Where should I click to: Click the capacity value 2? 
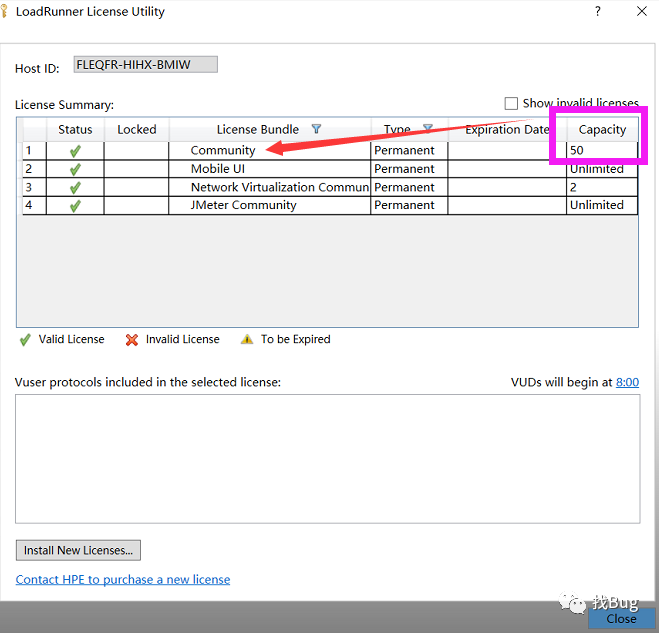(x=573, y=187)
